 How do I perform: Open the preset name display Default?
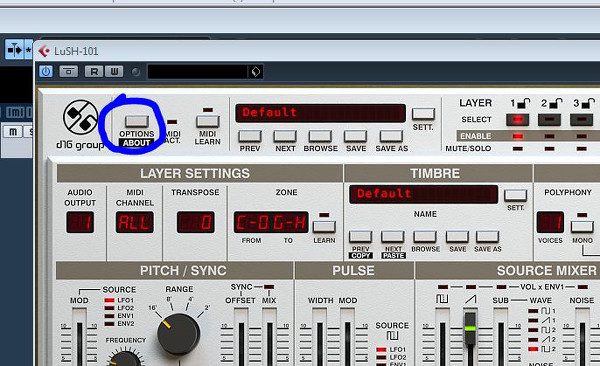[x=320, y=113]
